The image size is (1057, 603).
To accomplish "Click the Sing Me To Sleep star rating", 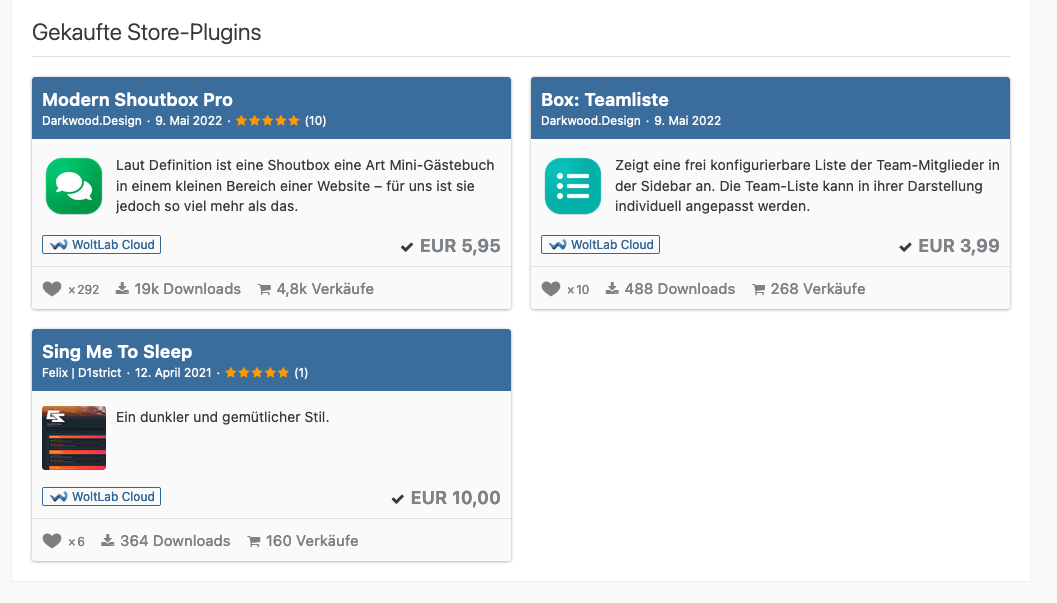I will click(257, 373).
